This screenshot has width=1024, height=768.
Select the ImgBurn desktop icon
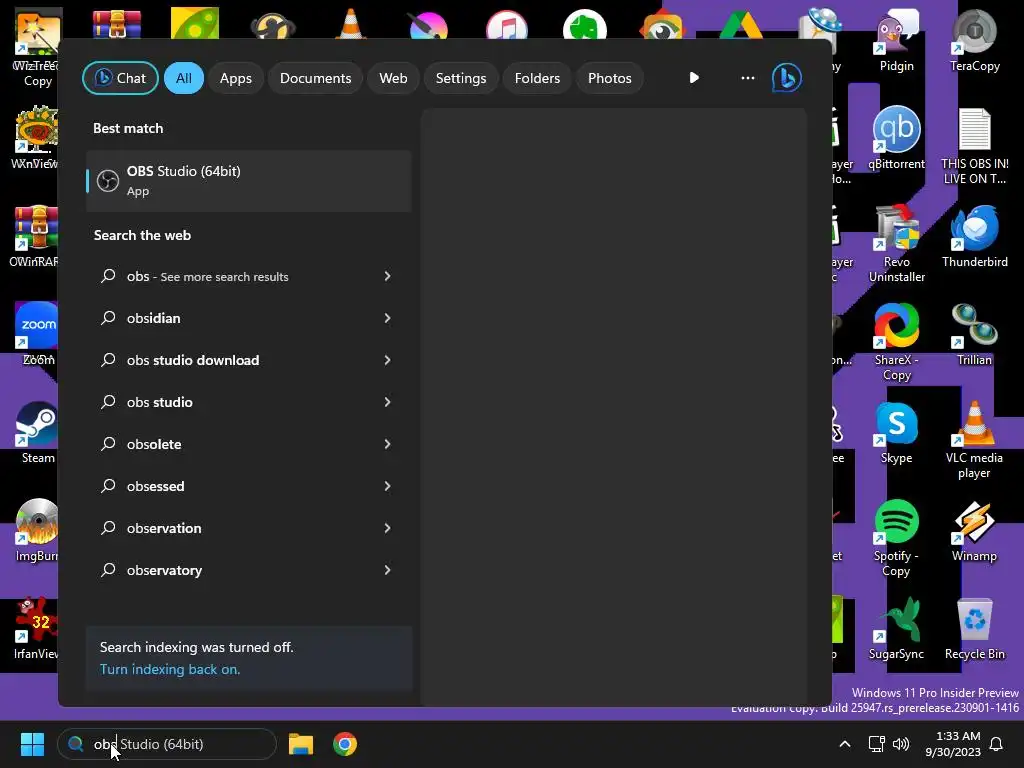pos(37,530)
